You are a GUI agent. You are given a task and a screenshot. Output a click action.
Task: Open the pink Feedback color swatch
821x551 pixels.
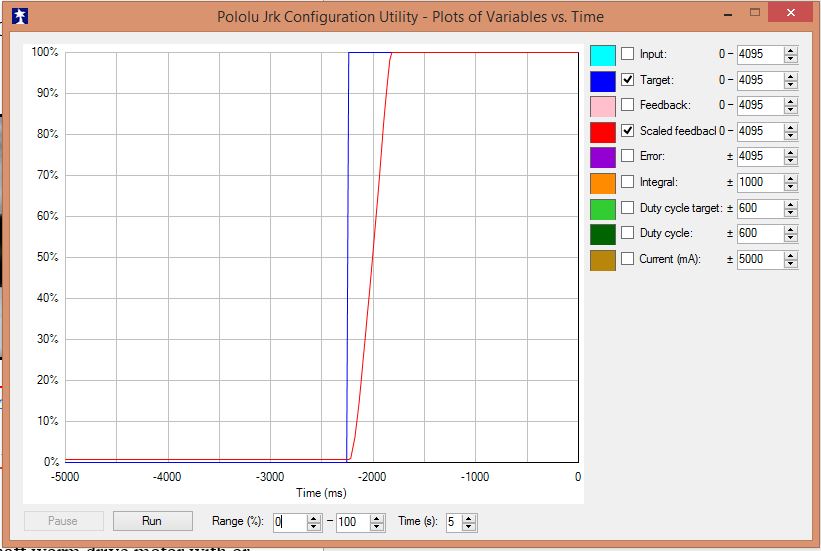point(603,106)
